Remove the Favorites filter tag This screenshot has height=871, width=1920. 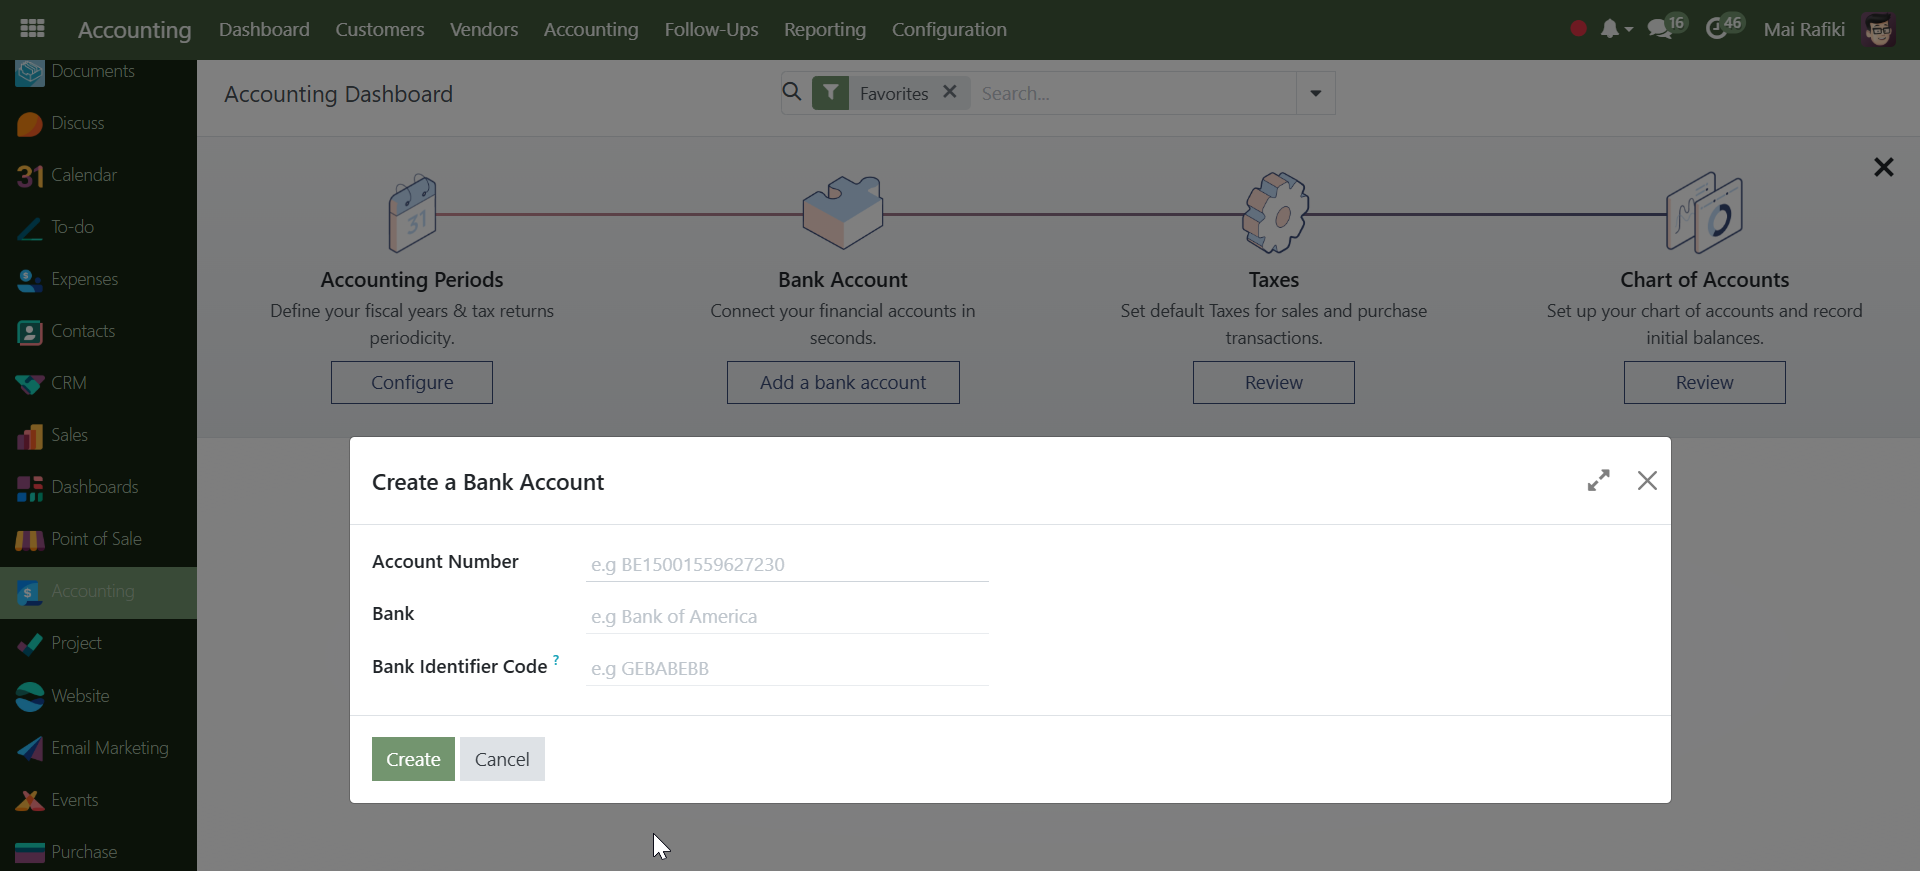[950, 92]
